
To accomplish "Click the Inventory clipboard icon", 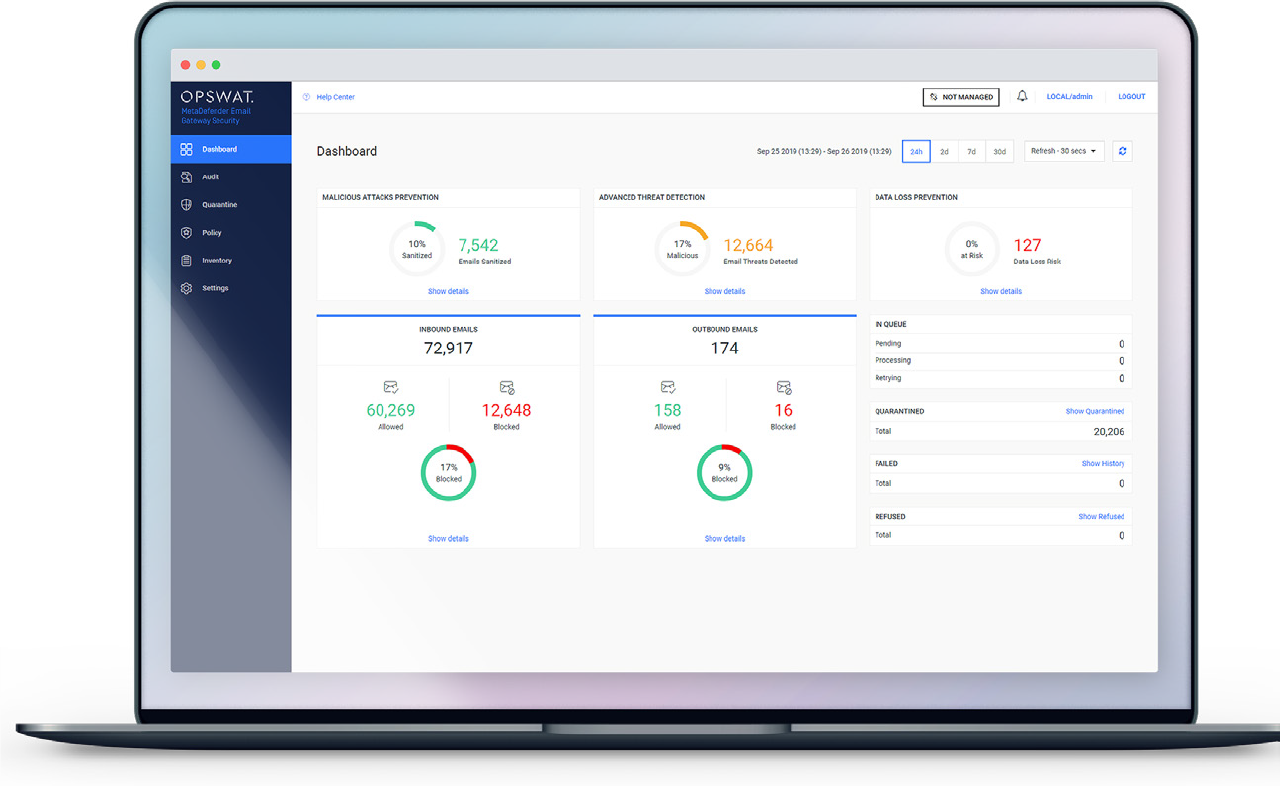I will point(186,261).
